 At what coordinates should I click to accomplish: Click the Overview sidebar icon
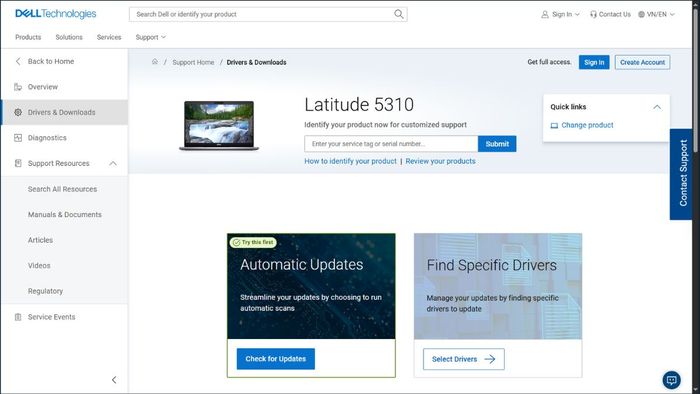pyautogui.click(x=18, y=87)
